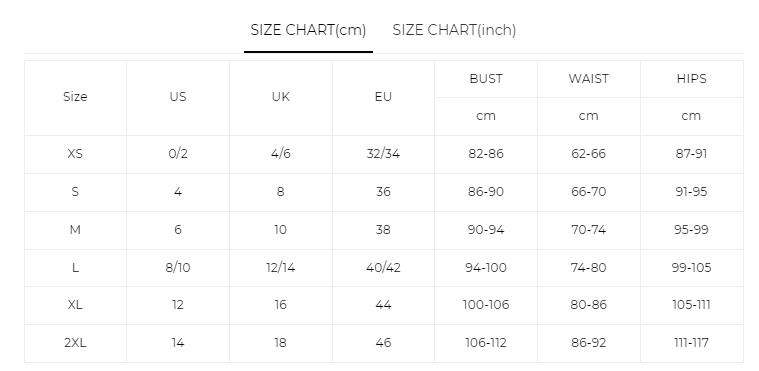Viewport: 759px width, 371px height.
Task: Click the 12/14 UK size cell
Action: pyautogui.click(x=281, y=267)
